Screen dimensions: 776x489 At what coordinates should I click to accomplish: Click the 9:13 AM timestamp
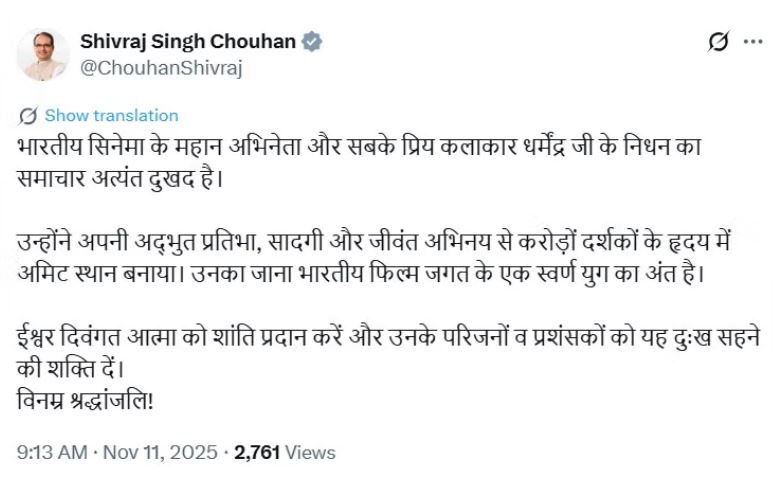pyautogui.click(x=52, y=453)
